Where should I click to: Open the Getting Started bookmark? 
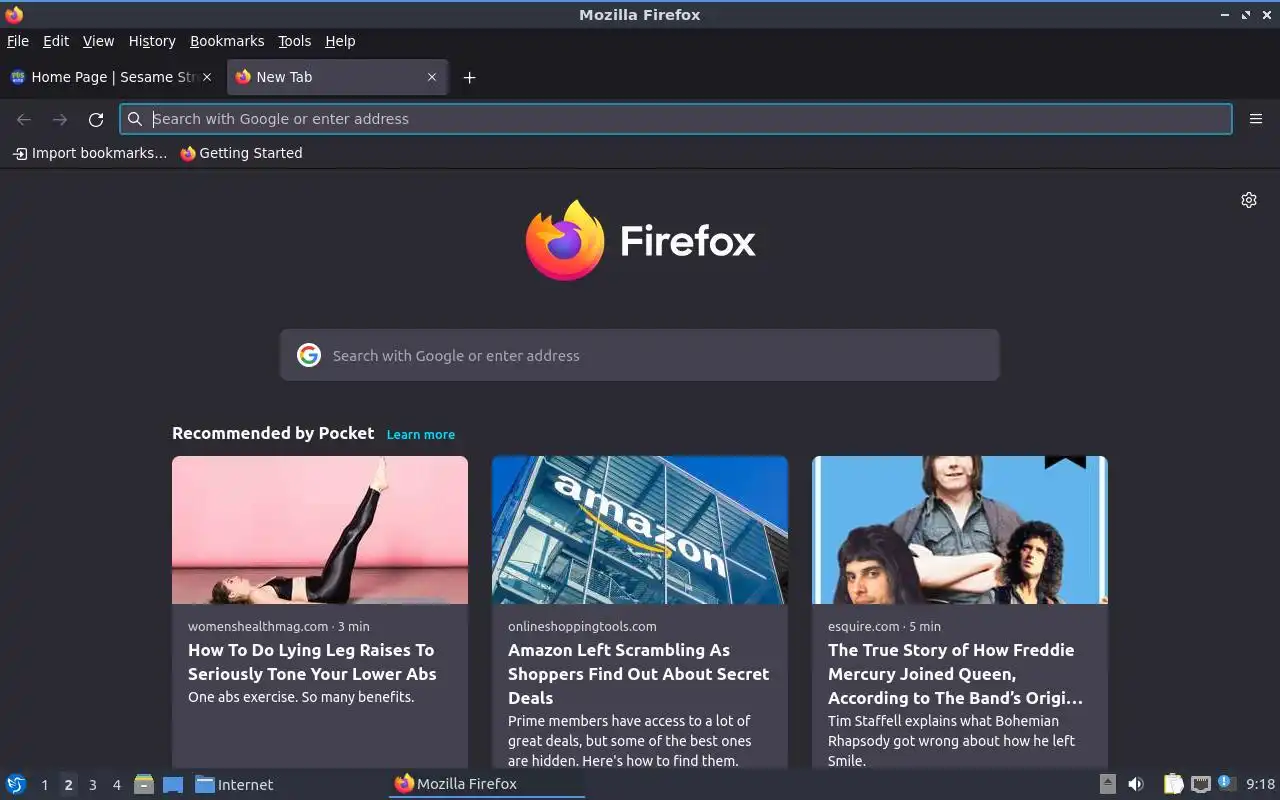(241, 153)
